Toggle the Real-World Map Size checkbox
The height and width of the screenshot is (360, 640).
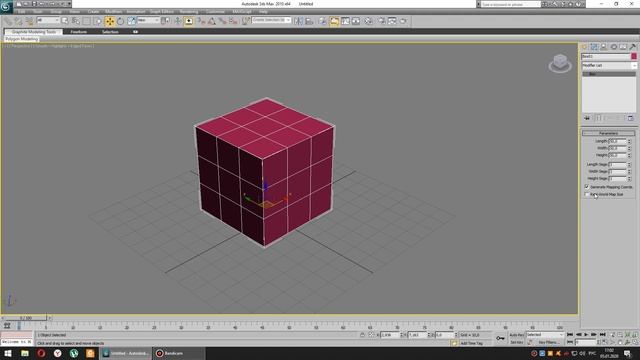click(x=587, y=195)
